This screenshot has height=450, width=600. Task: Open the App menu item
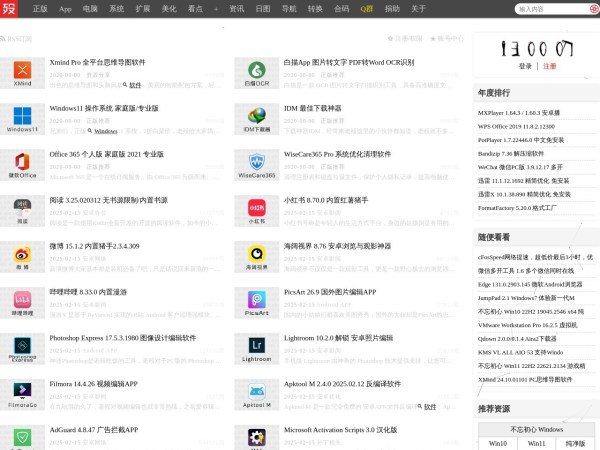(x=65, y=9)
